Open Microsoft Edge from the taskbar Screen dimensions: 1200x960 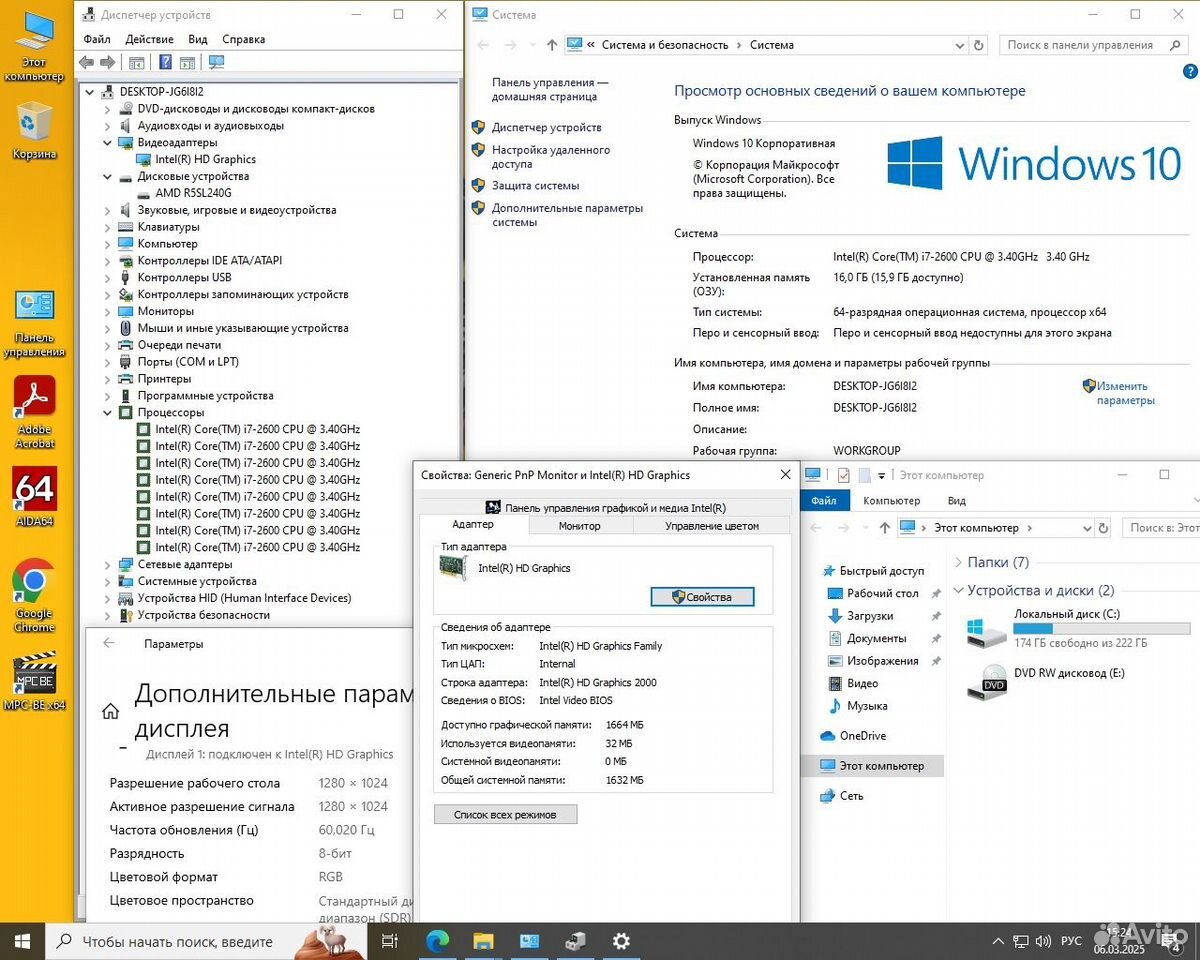(437, 941)
